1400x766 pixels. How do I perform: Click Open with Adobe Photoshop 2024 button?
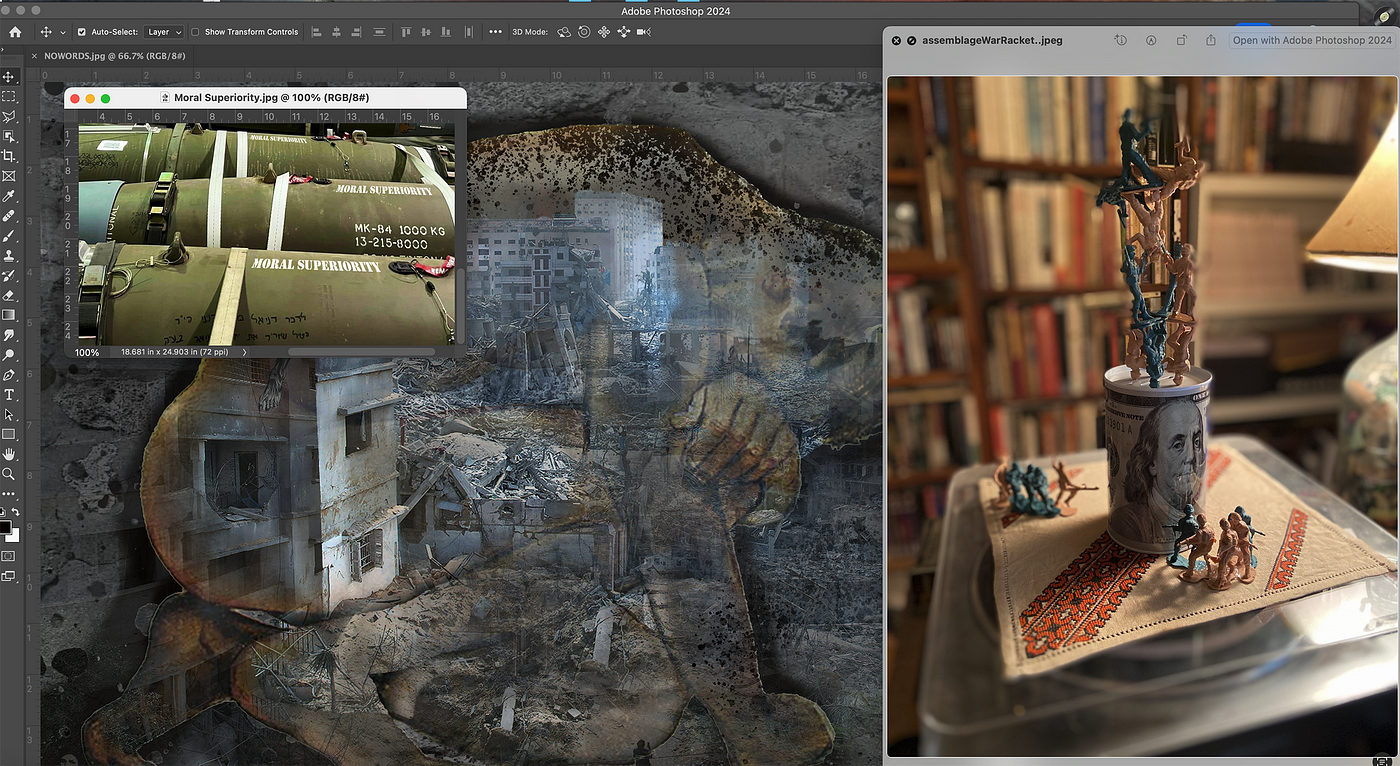1312,40
